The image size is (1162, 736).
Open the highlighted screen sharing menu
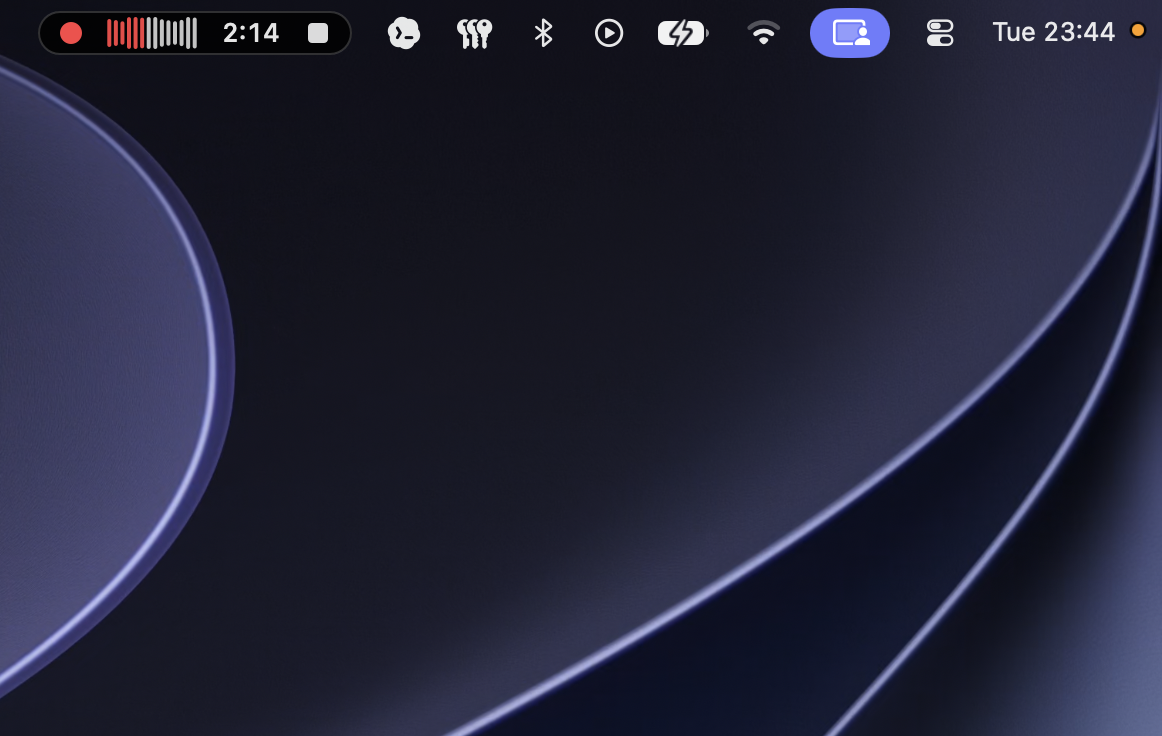coord(850,33)
